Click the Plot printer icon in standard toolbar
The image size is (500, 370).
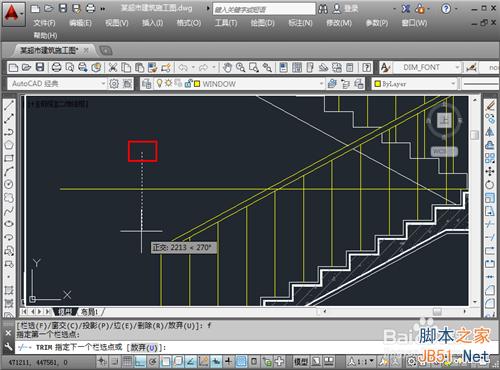(56, 68)
